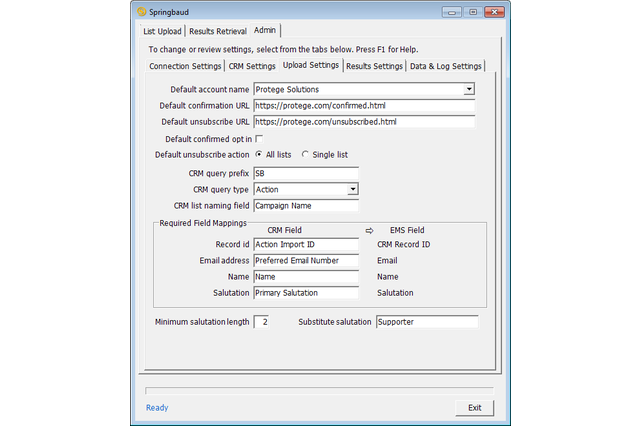The height and width of the screenshot is (426, 640).
Task: Switch to Results Settings tab
Action: (x=373, y=66)
